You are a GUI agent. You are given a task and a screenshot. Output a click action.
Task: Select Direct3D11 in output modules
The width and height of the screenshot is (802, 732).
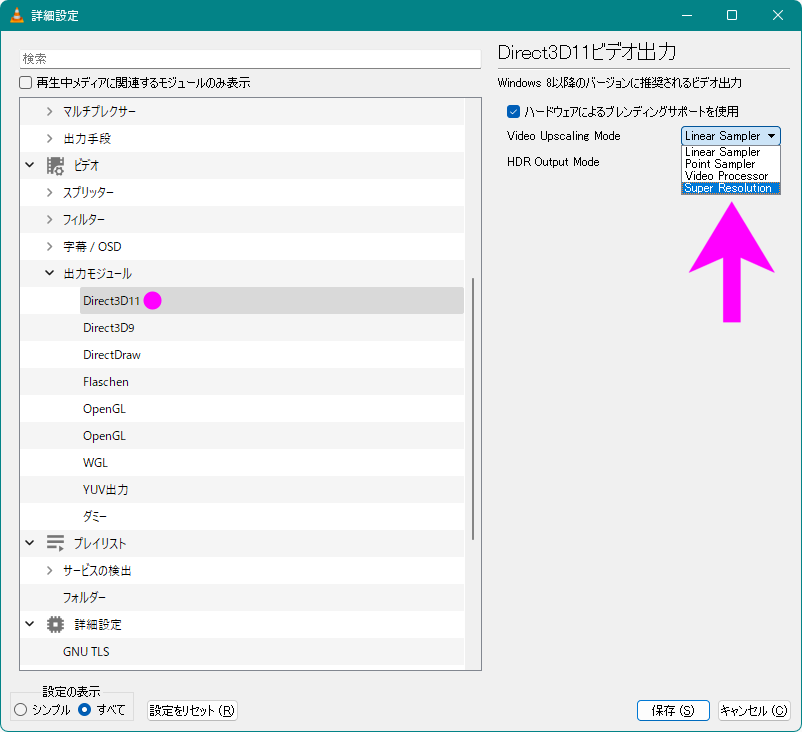[x=272, y=301]
